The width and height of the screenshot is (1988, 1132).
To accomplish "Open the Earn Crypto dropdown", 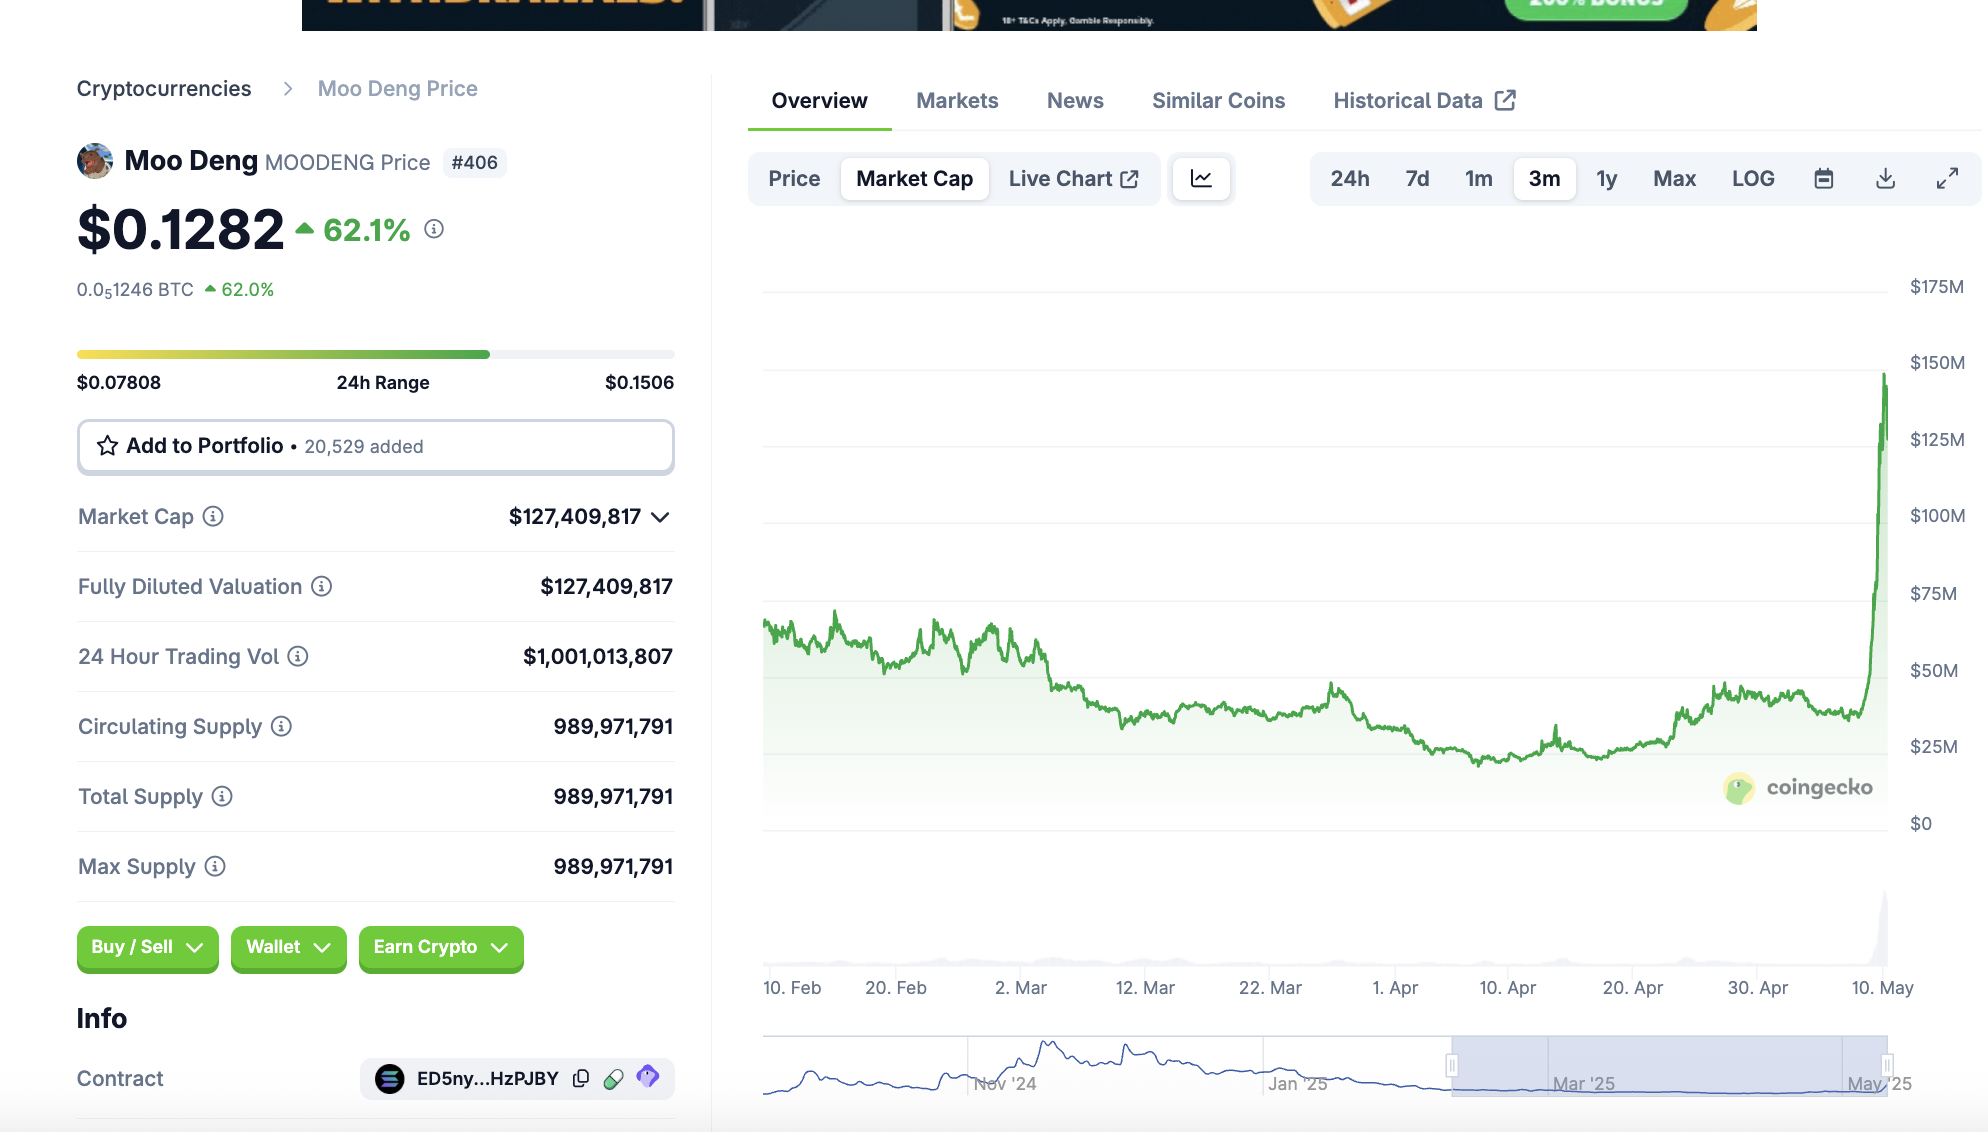I will 440,947.
